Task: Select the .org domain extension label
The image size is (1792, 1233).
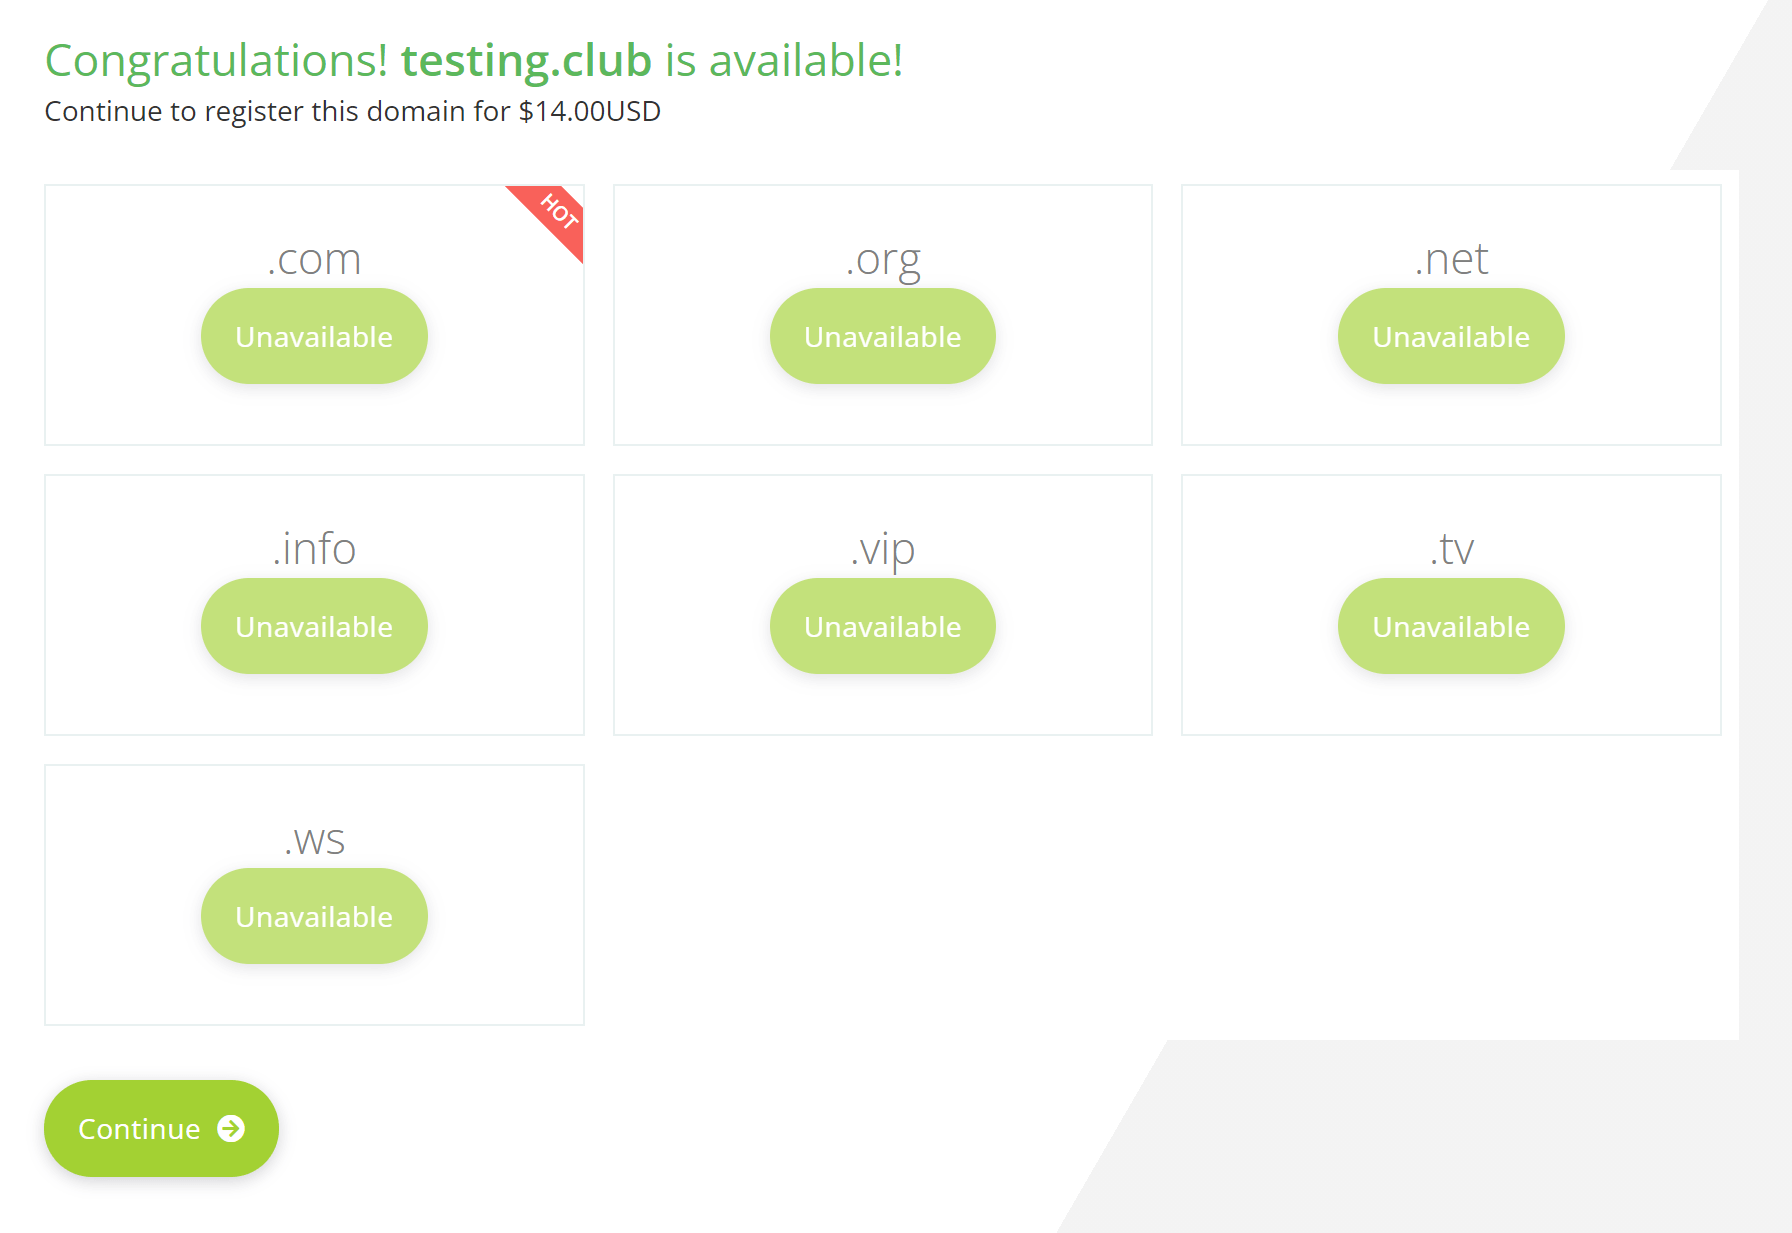Action: [882, 260]
